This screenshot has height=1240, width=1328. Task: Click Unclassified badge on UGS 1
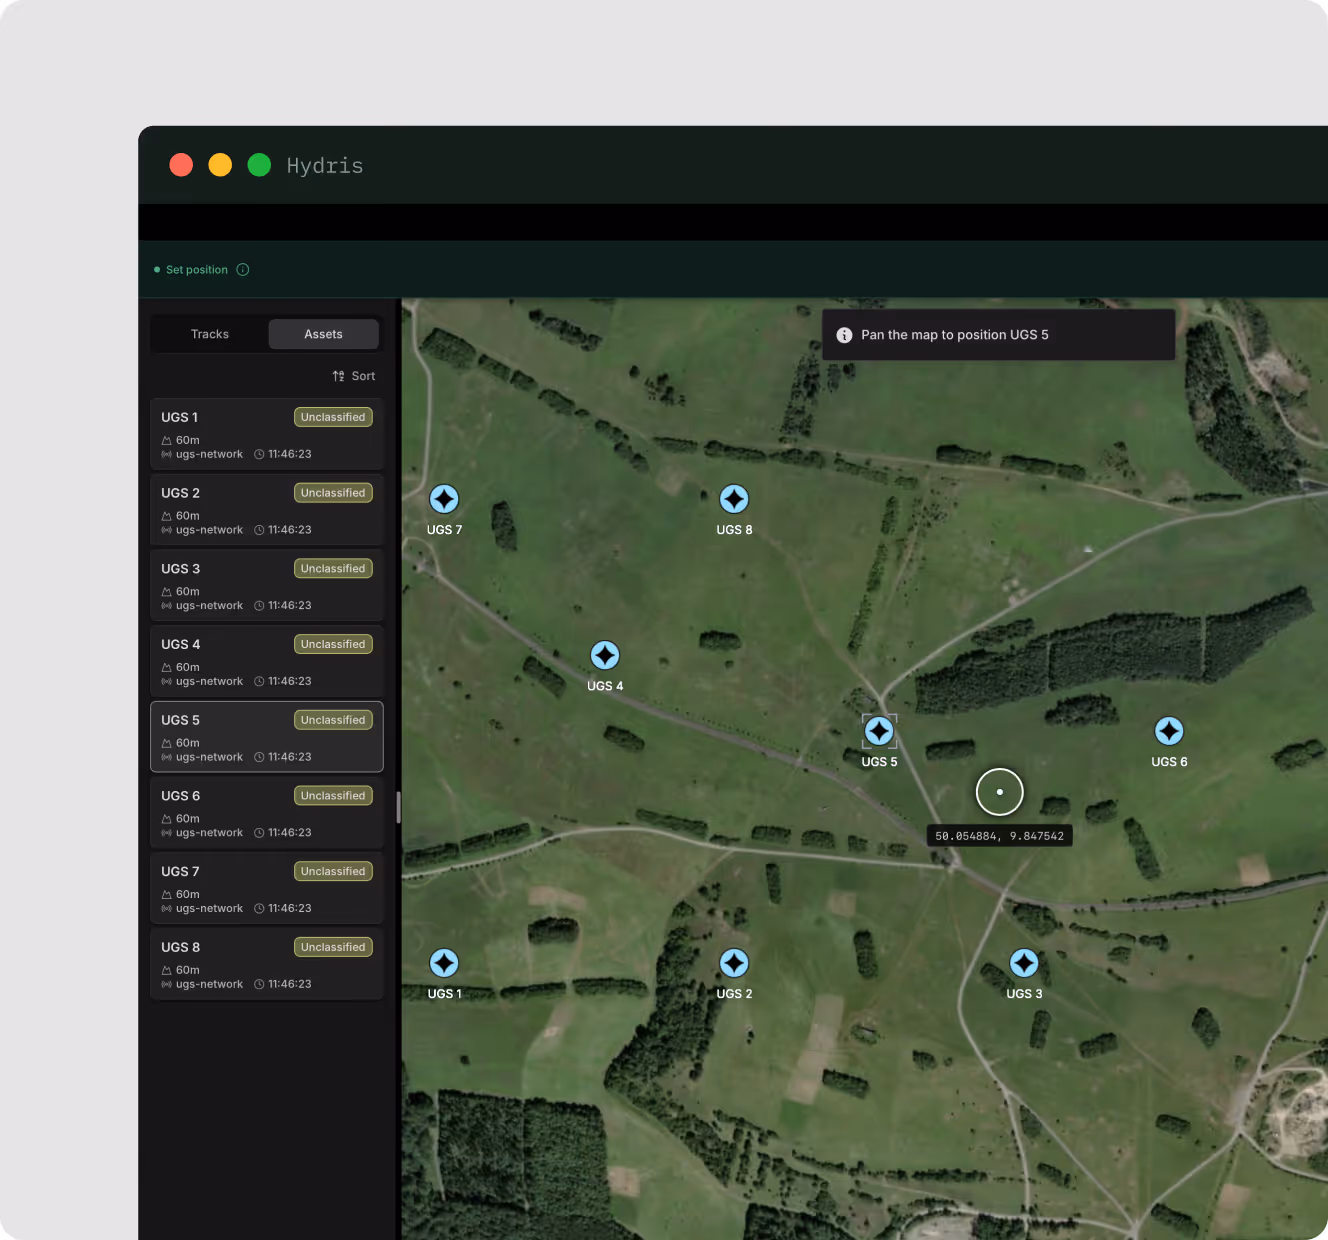coord(333,417)
